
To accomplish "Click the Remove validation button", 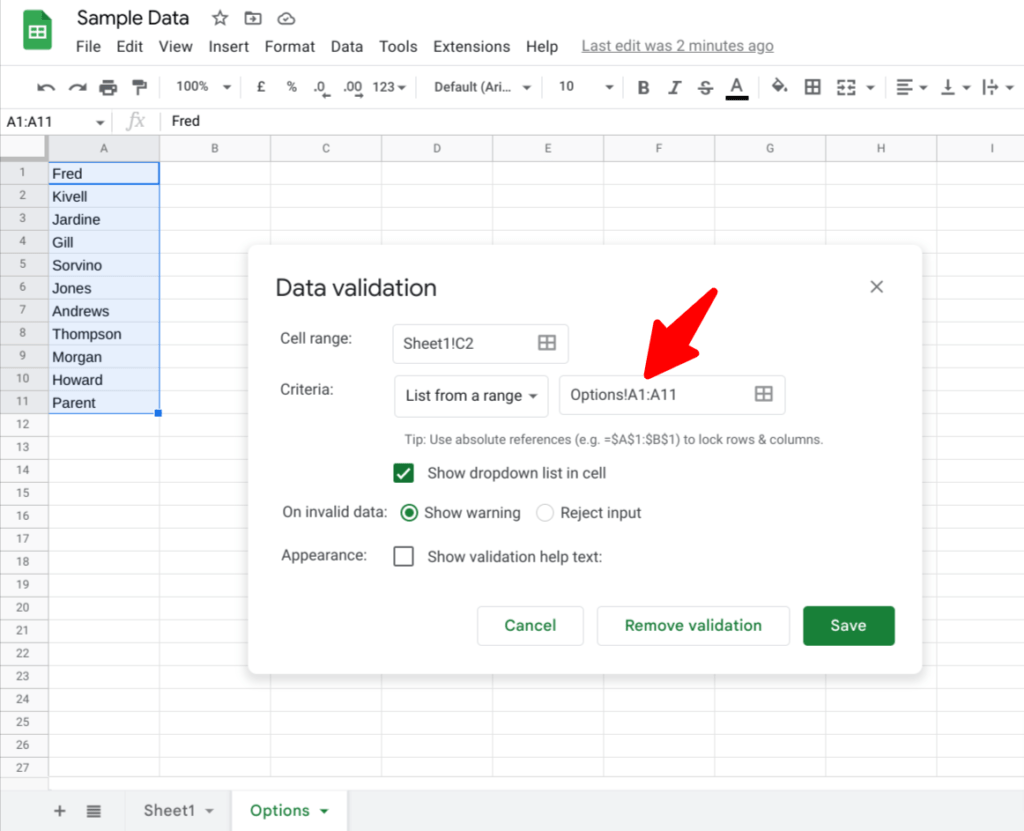I will point(693,625).
